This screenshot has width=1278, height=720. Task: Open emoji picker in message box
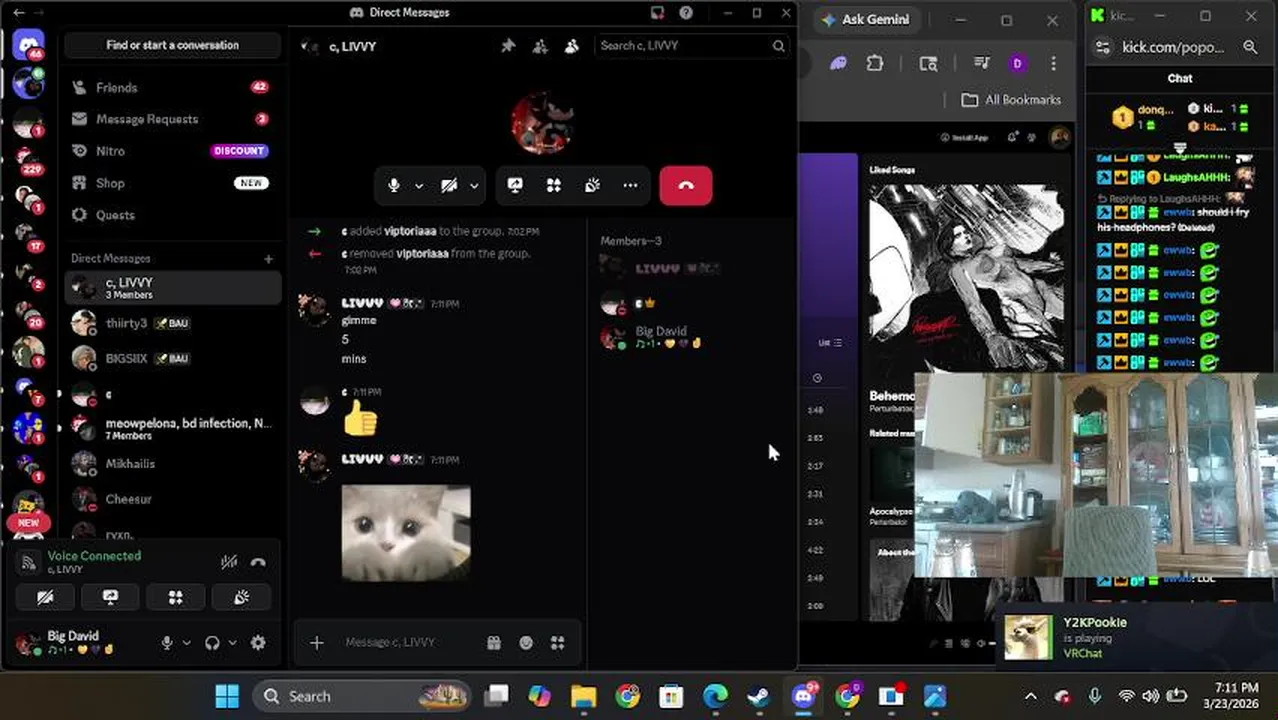point(526,643)
